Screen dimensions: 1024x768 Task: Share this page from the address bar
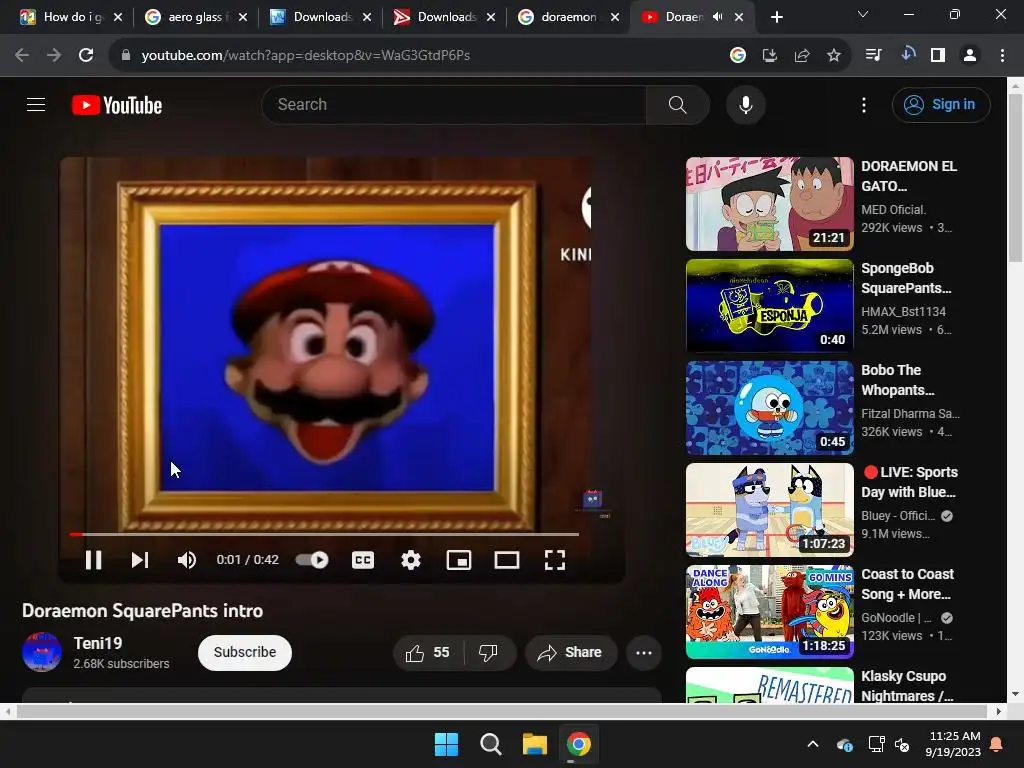802,55
